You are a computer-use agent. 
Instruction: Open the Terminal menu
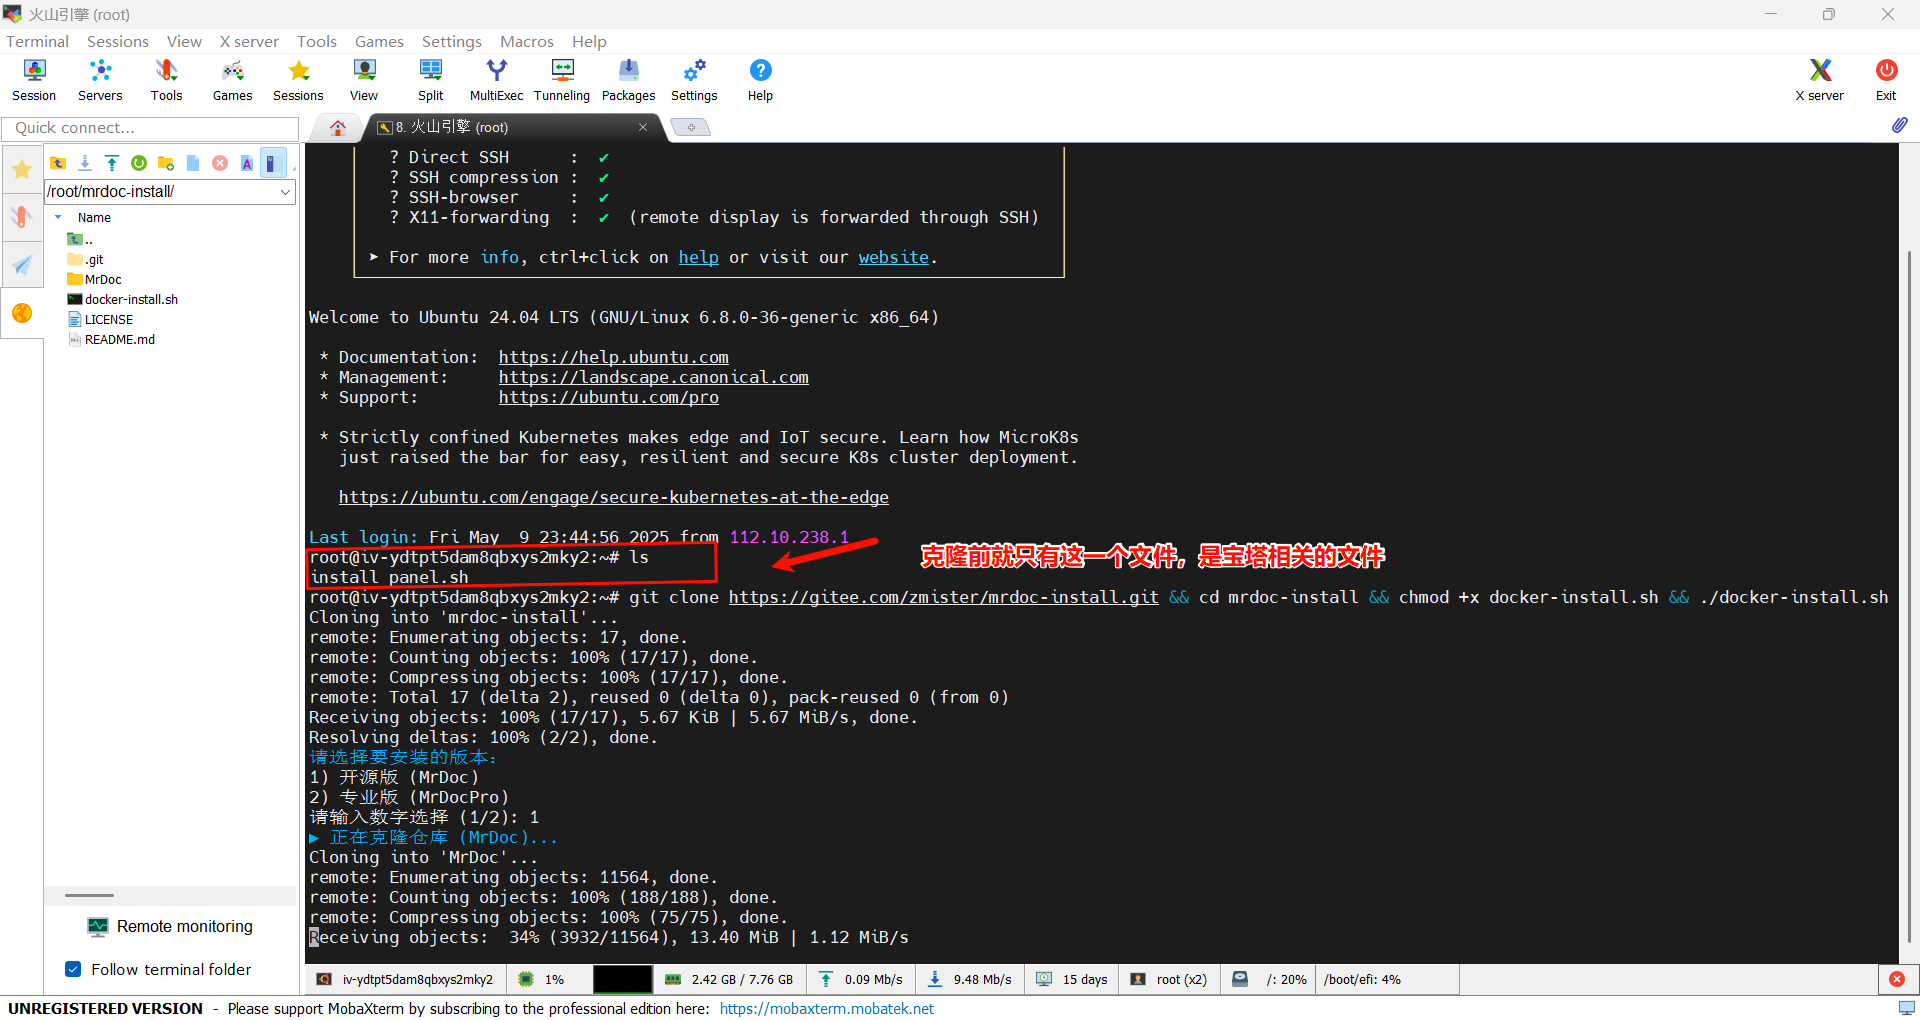click(x=37, y=41)
